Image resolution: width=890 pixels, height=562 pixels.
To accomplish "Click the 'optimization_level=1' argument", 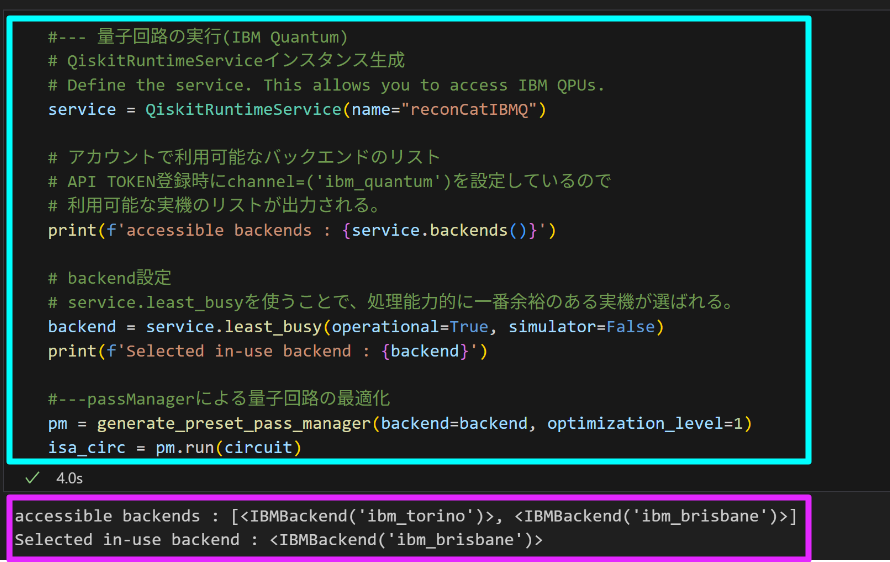I will pos(645,423).
